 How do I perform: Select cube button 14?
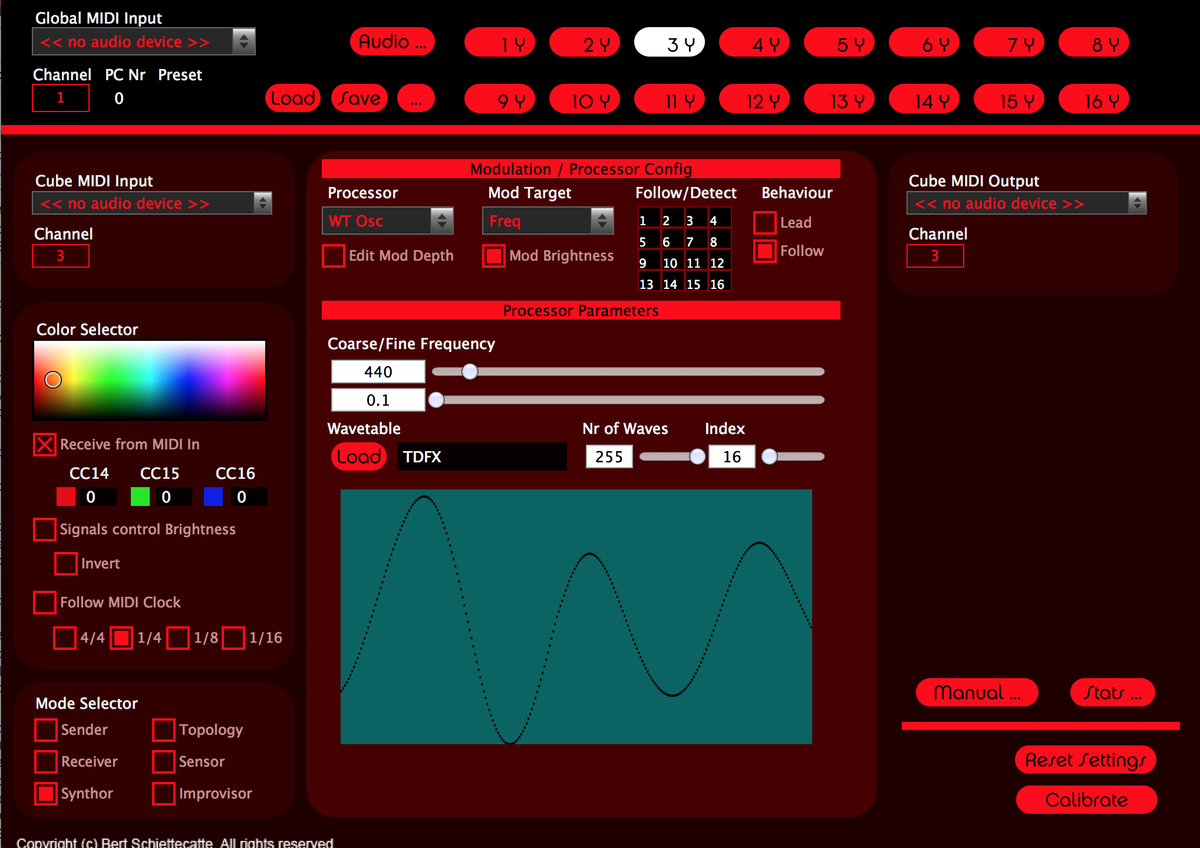point(925,99)
